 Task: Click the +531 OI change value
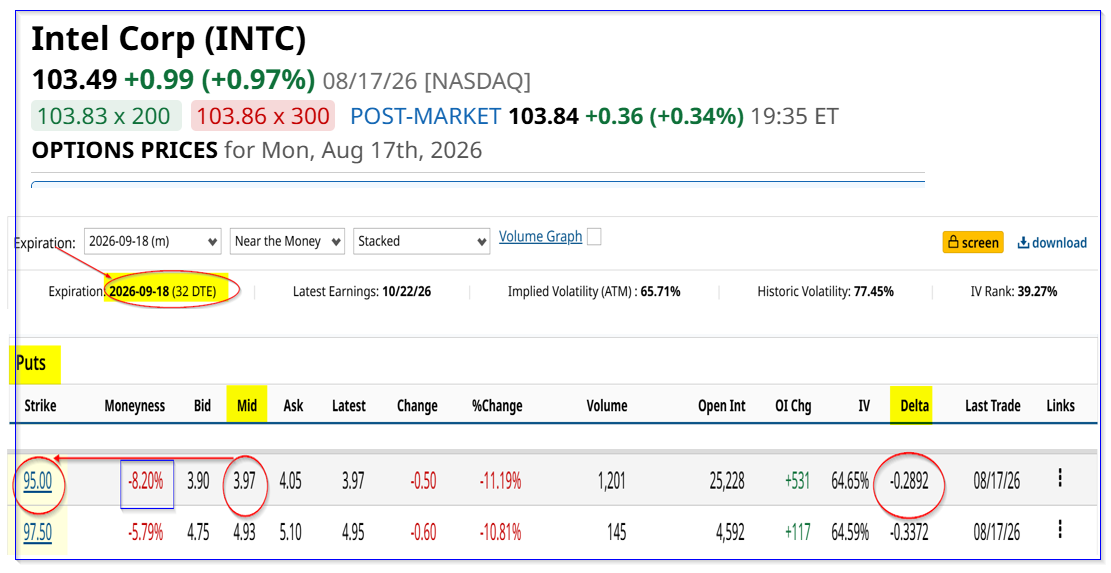point(798,482)
